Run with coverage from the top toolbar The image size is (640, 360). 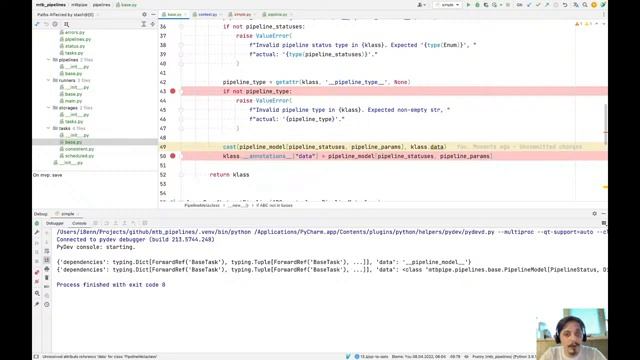[x=486, y=5]
